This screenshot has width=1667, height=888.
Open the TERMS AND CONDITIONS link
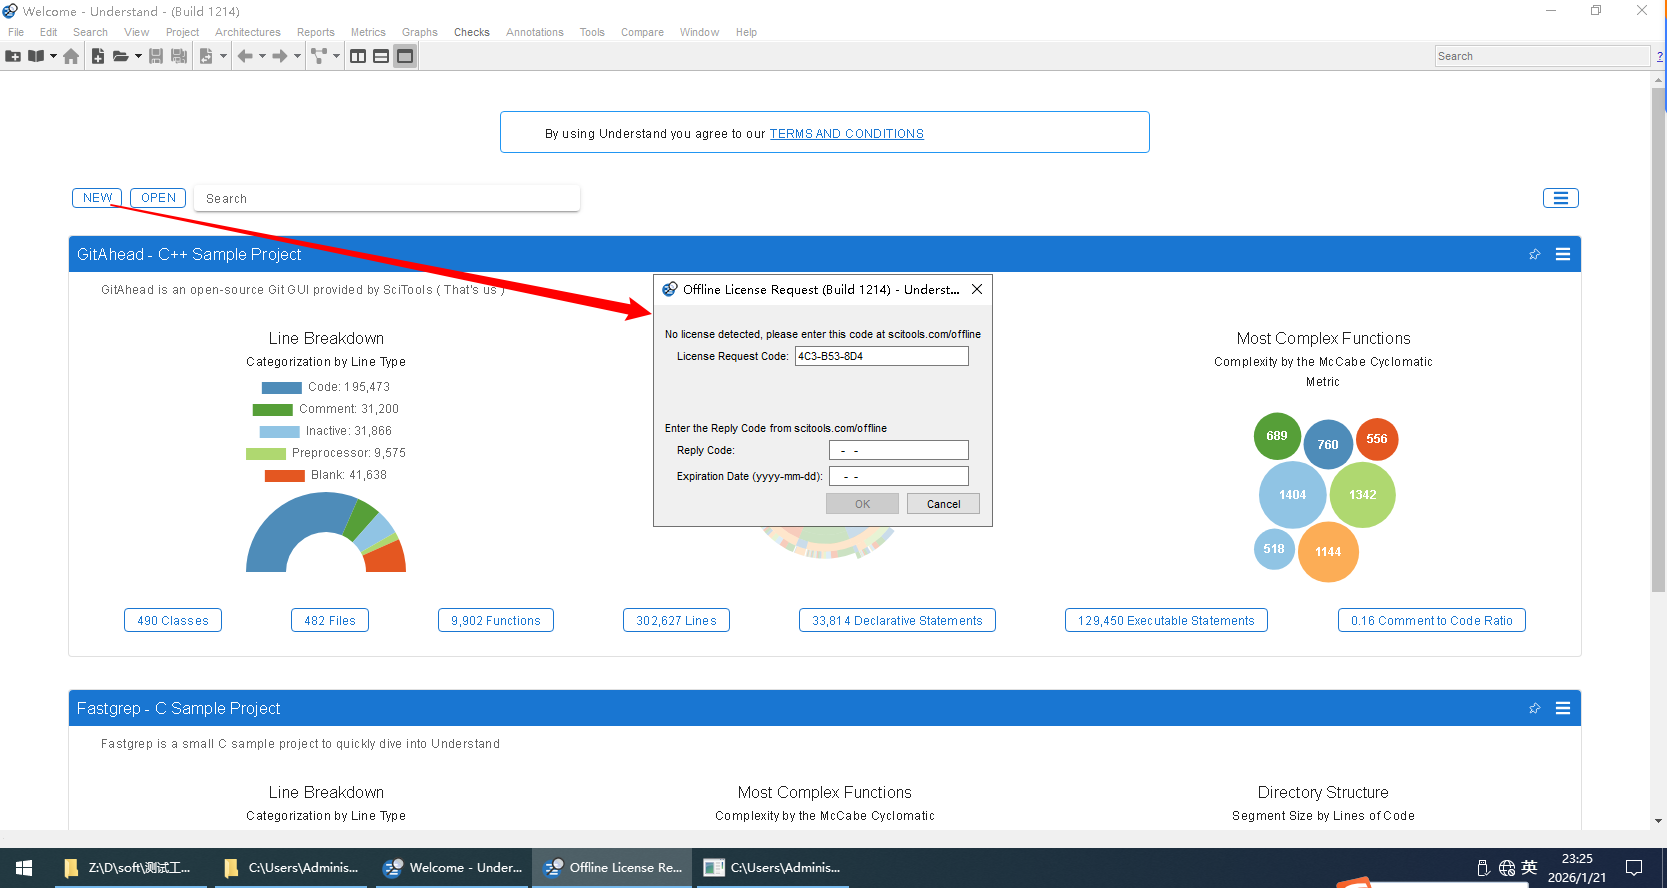tap(846, 134)
